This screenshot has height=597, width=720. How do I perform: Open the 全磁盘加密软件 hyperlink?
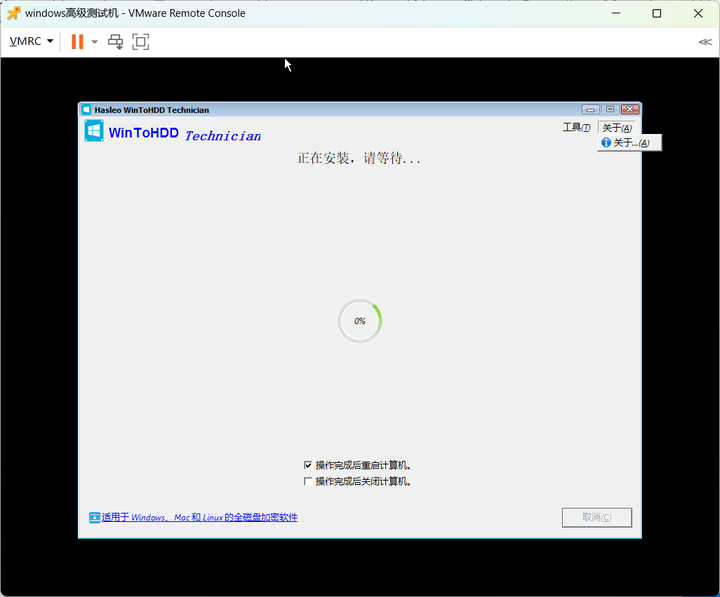pos(199,518)
